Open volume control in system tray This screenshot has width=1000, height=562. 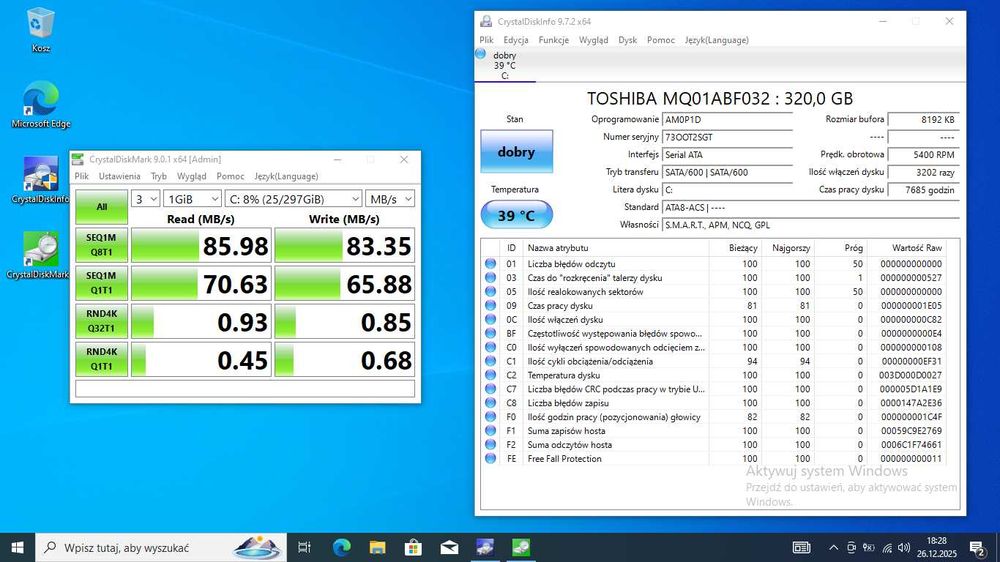[x=904, y=547]
